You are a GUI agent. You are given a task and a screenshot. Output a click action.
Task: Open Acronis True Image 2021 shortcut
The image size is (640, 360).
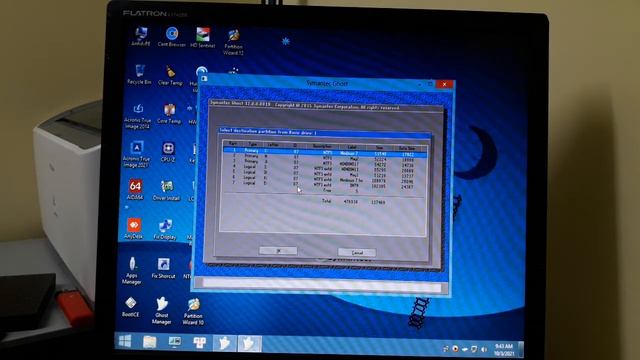coord(136,154)
